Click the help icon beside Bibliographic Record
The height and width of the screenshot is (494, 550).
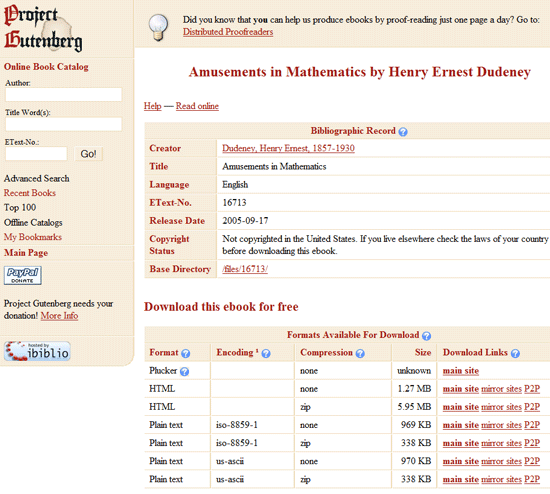(403, 132)
